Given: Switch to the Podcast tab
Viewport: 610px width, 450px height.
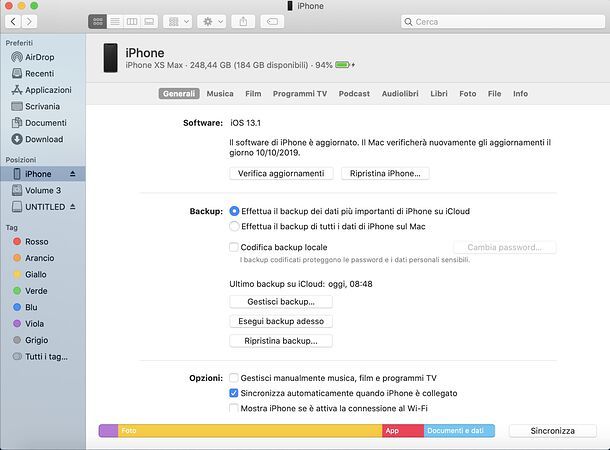Looking at the screenshot, I should [354, 94].
